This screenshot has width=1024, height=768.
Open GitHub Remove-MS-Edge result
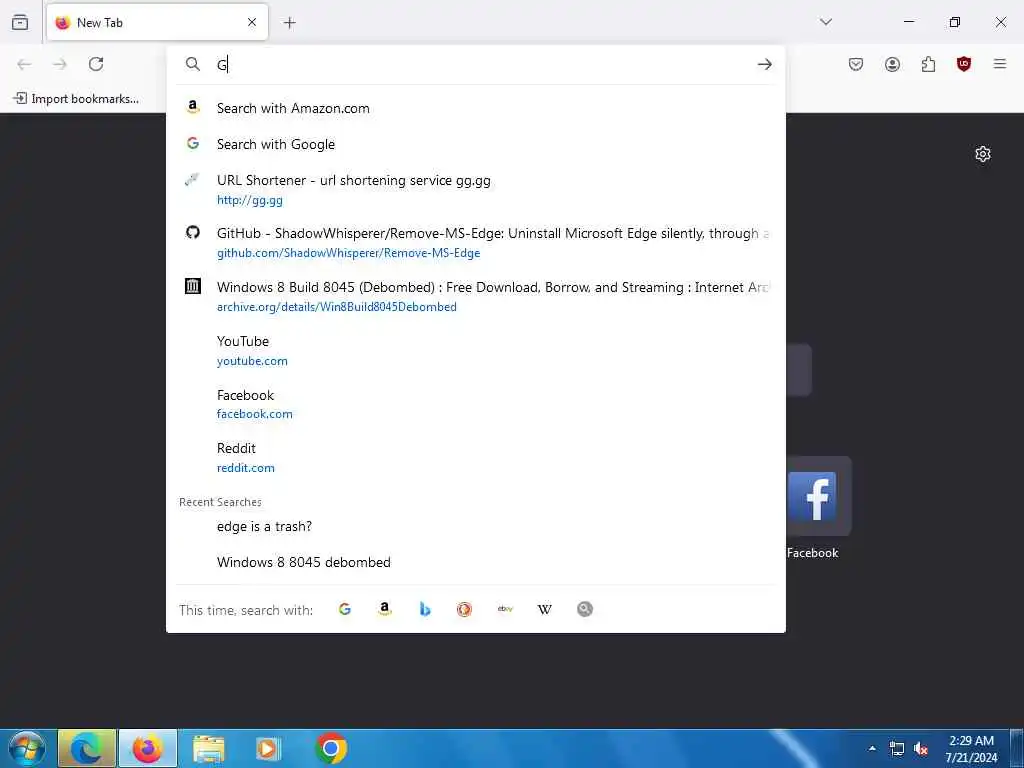475,242
